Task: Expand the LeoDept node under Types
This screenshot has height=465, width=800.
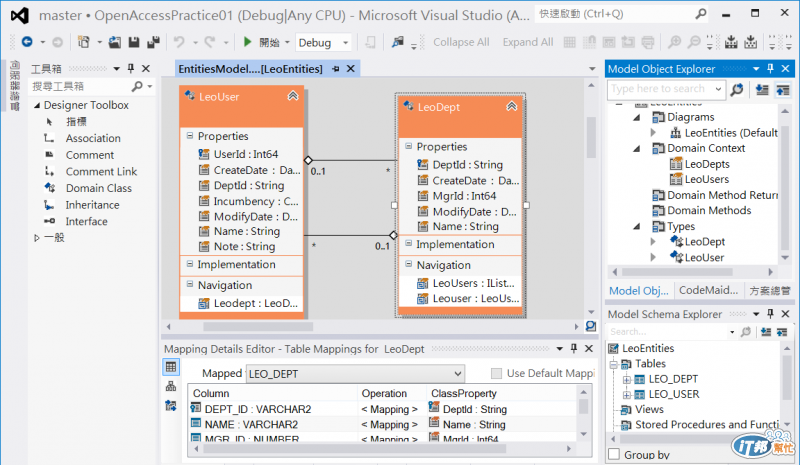Action: pyautogui.click(x=653, y=241)
